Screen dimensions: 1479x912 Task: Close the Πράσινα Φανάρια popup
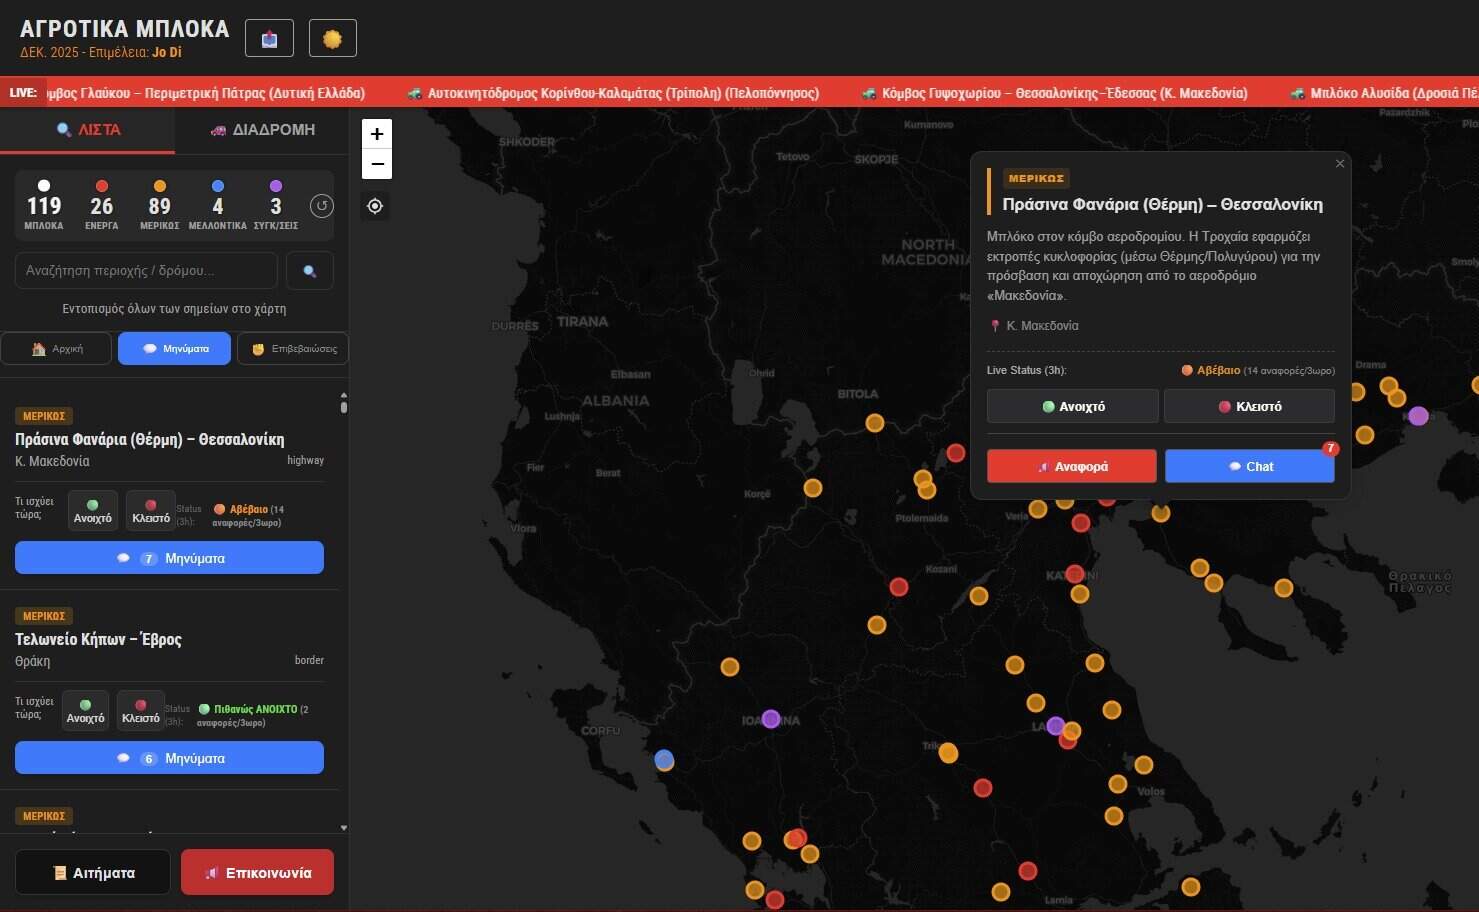click(x=1340, y=164)
